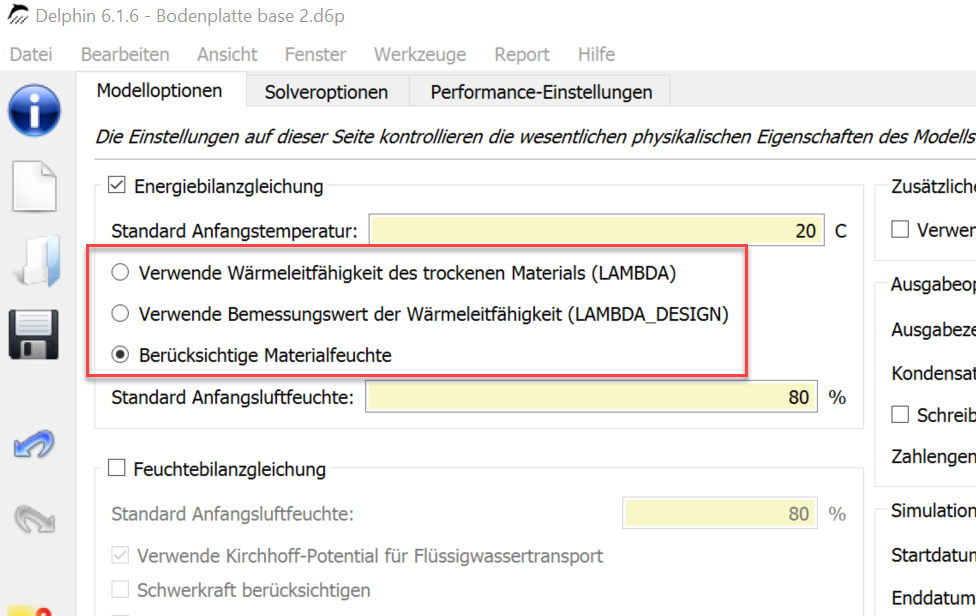Enable the Feuchtebilanzgleichung checkbox

[x=117, y=467]
